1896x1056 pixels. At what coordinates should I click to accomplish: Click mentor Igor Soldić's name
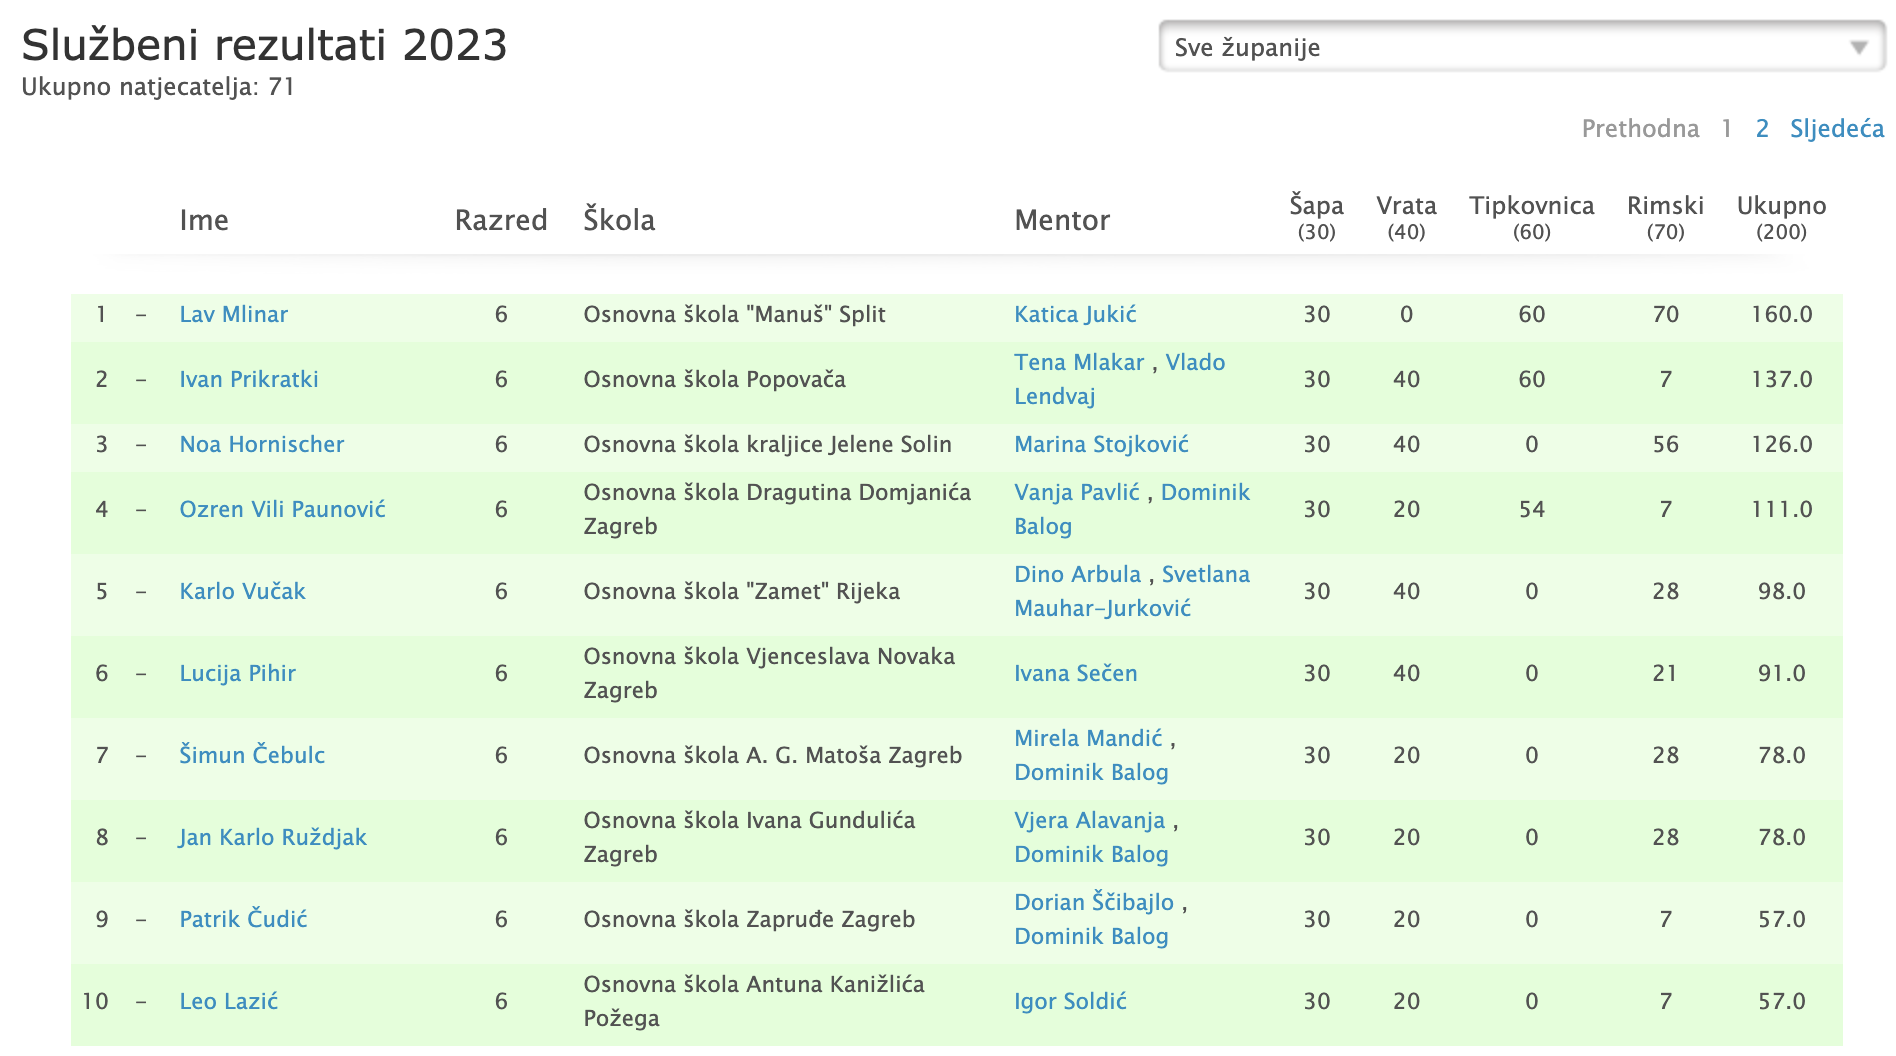click(x=1070, y=1001)
